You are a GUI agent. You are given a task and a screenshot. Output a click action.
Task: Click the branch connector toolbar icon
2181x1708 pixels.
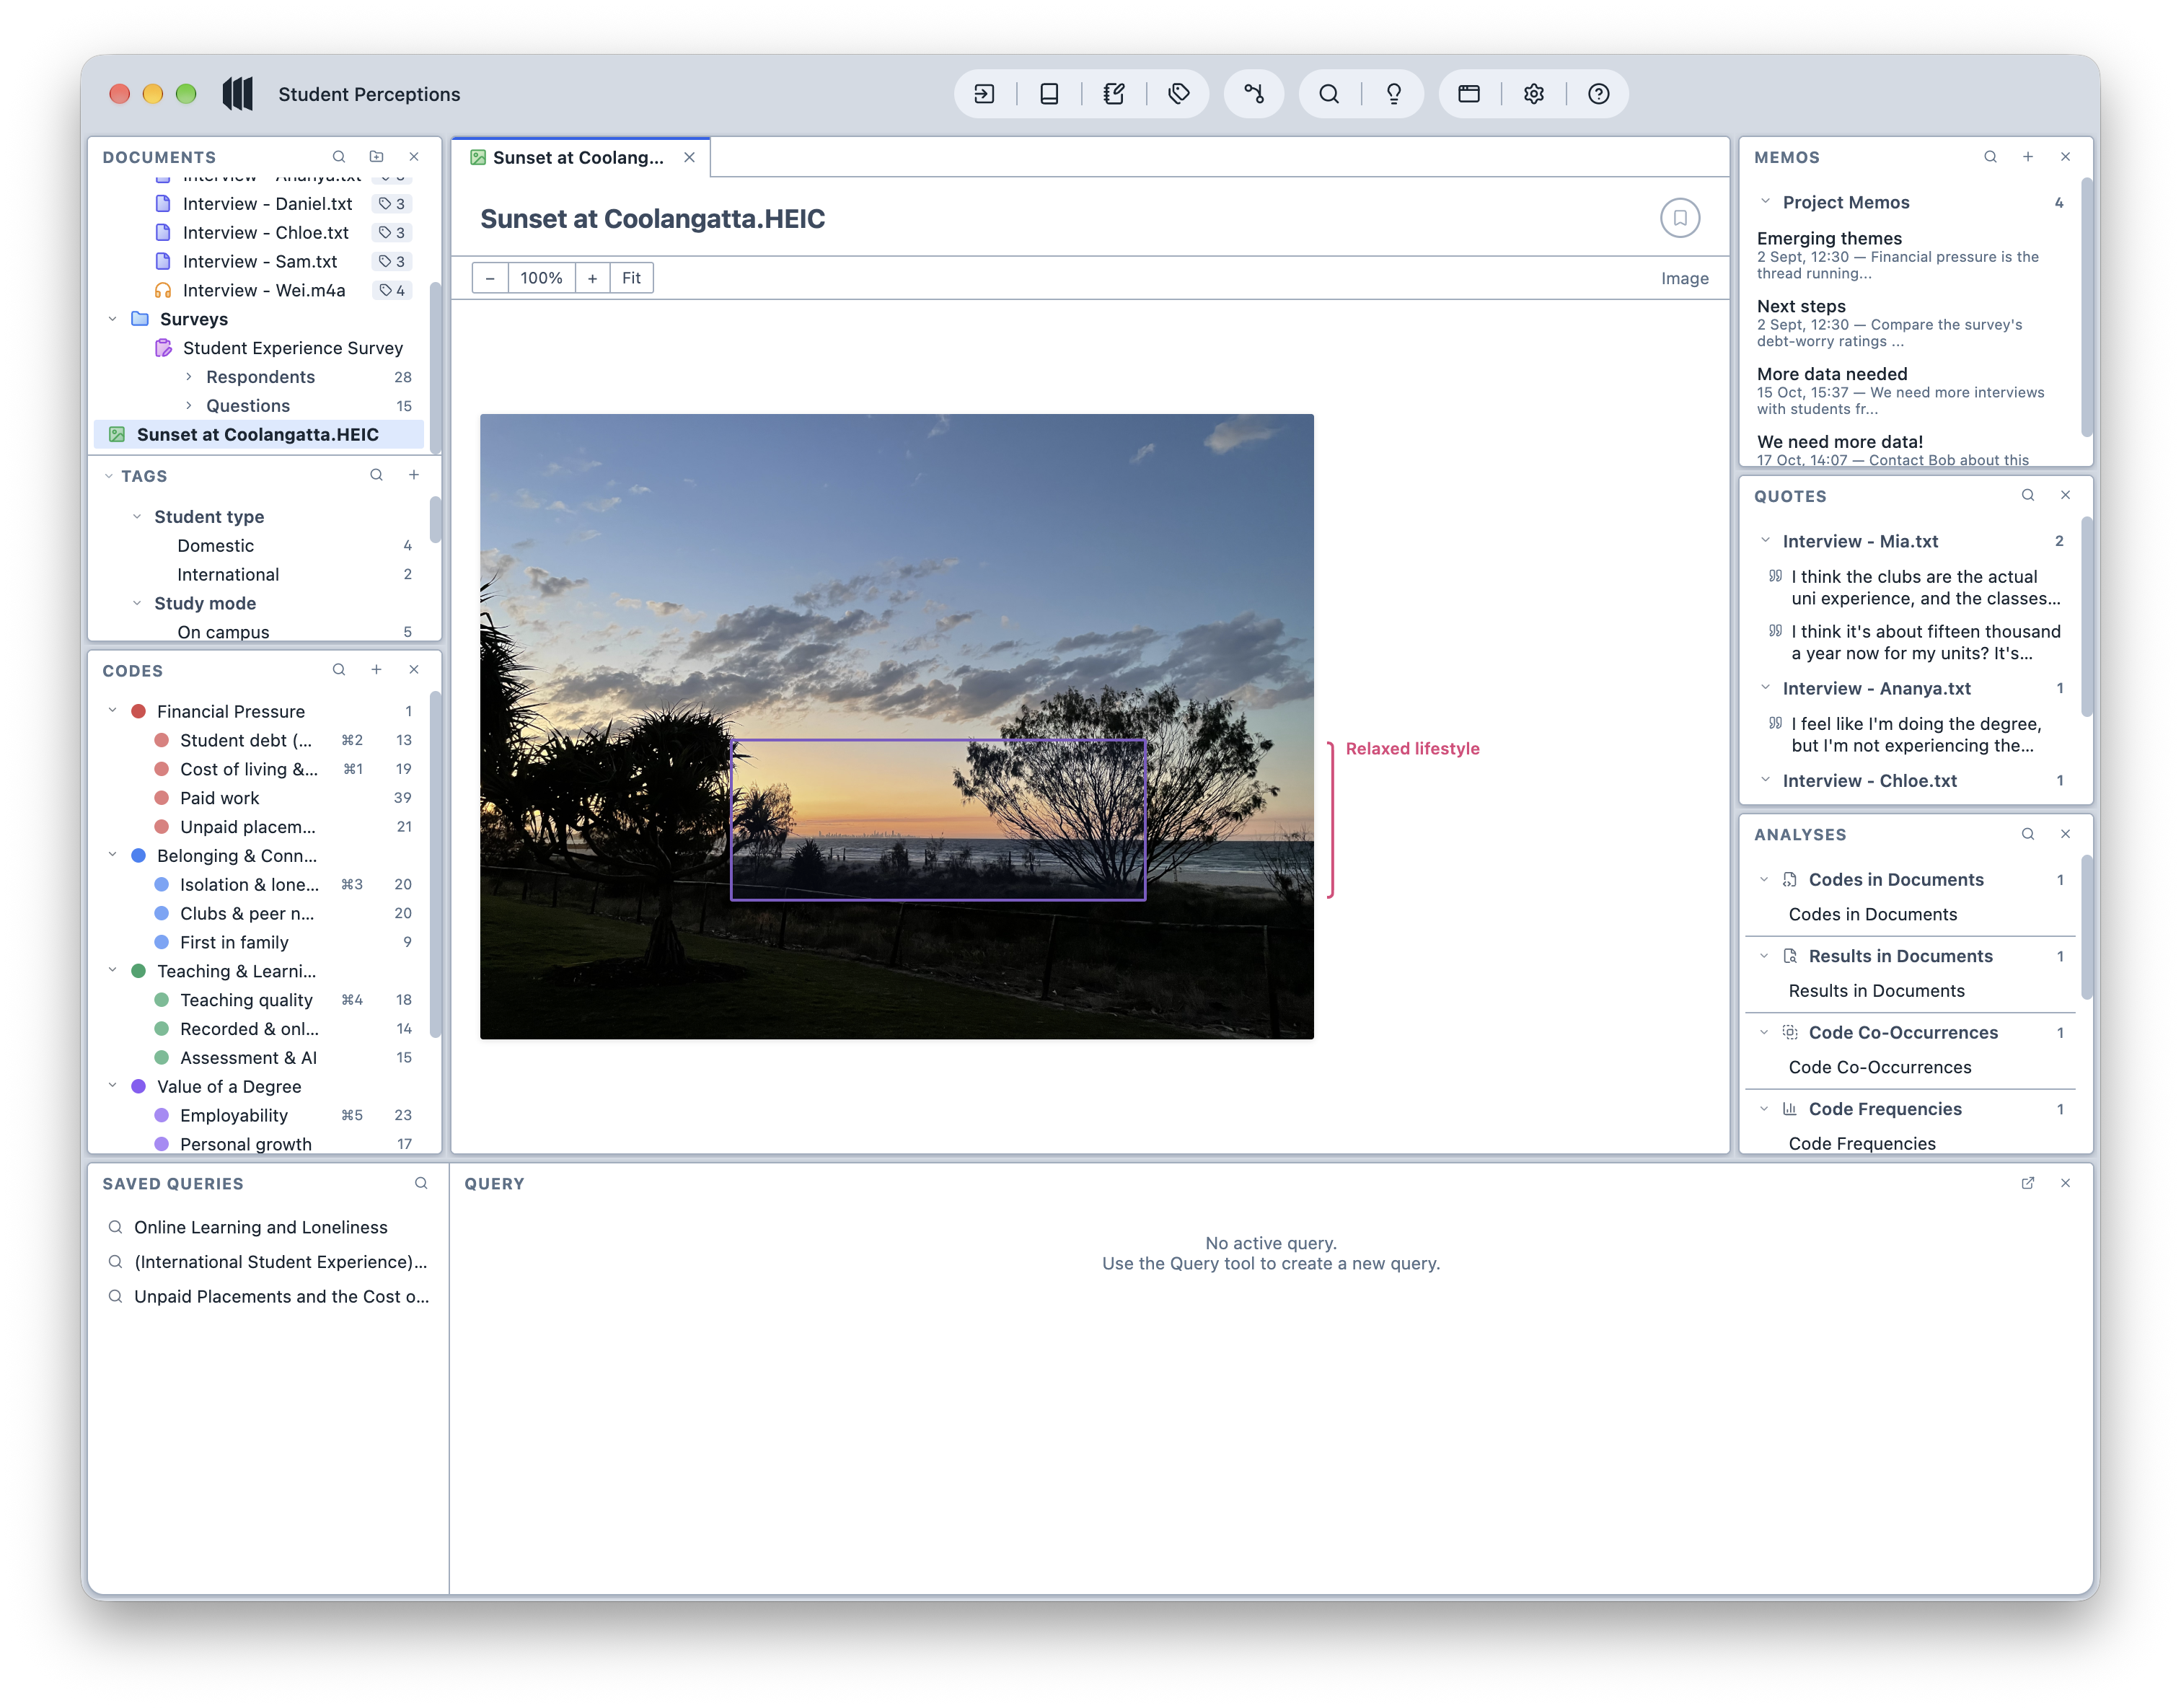pos(1254,94)
